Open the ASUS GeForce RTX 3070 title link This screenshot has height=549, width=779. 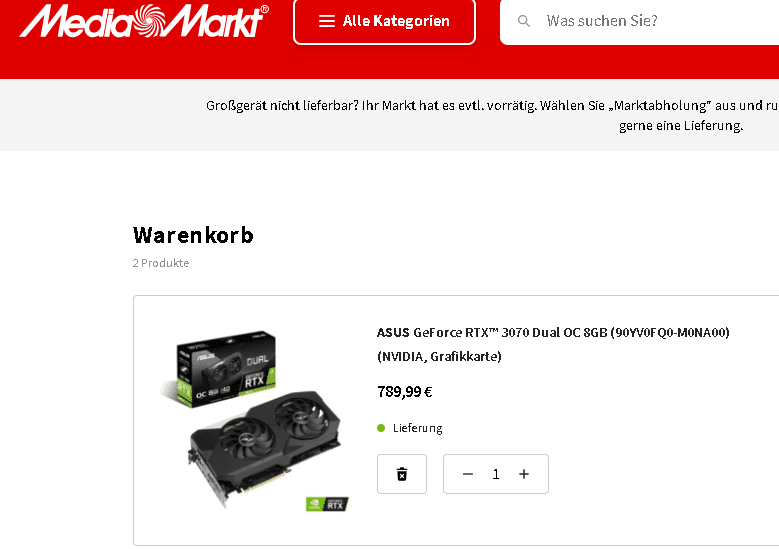[x=553, y=332]
